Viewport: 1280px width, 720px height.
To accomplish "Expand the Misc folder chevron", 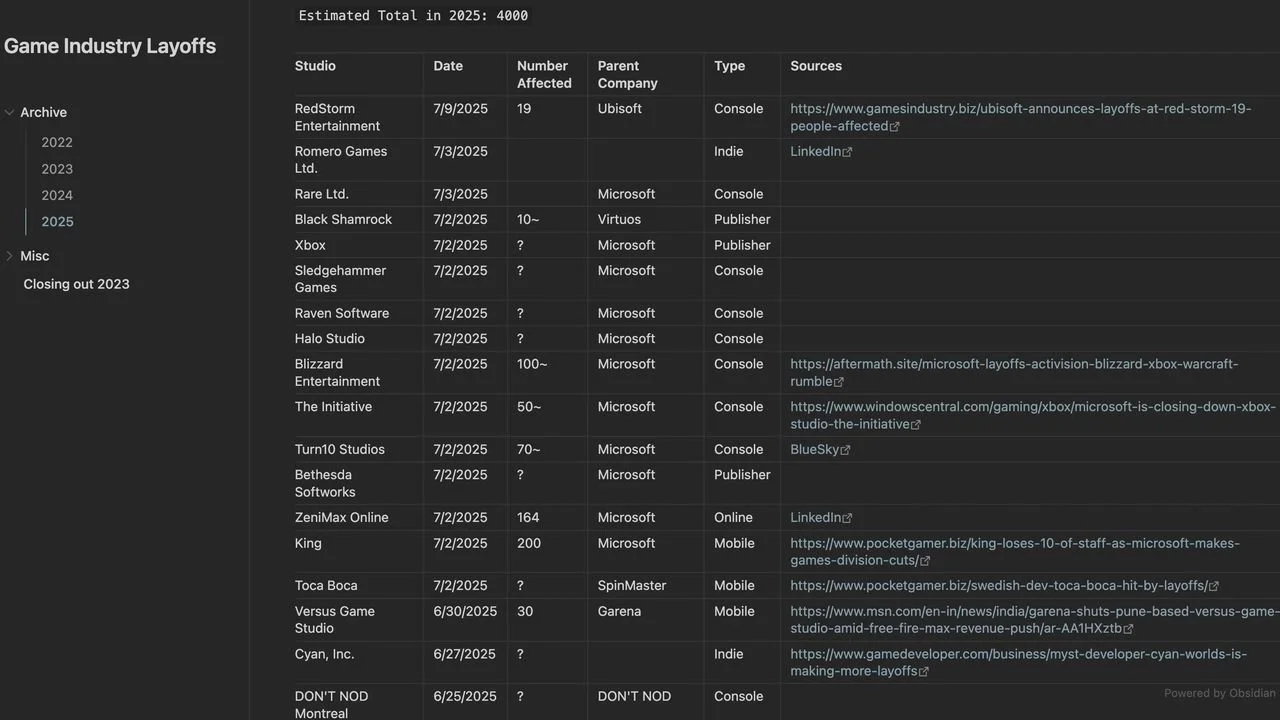I will click(x=10, y=256).
